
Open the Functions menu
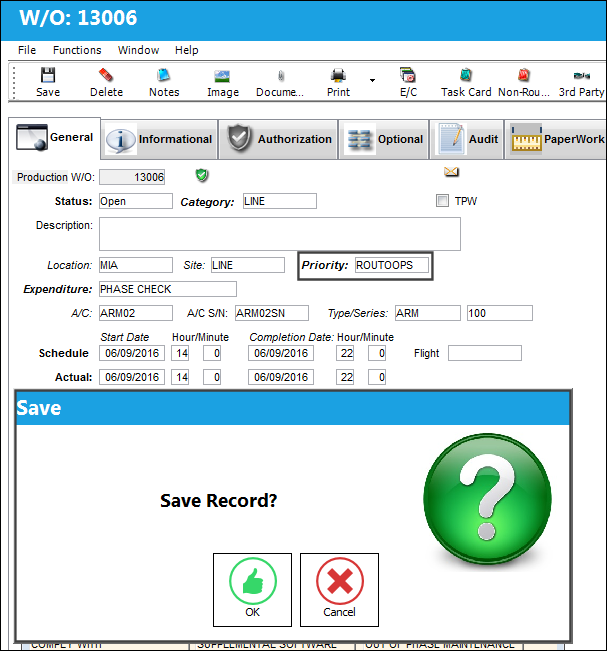click(77, 50)
